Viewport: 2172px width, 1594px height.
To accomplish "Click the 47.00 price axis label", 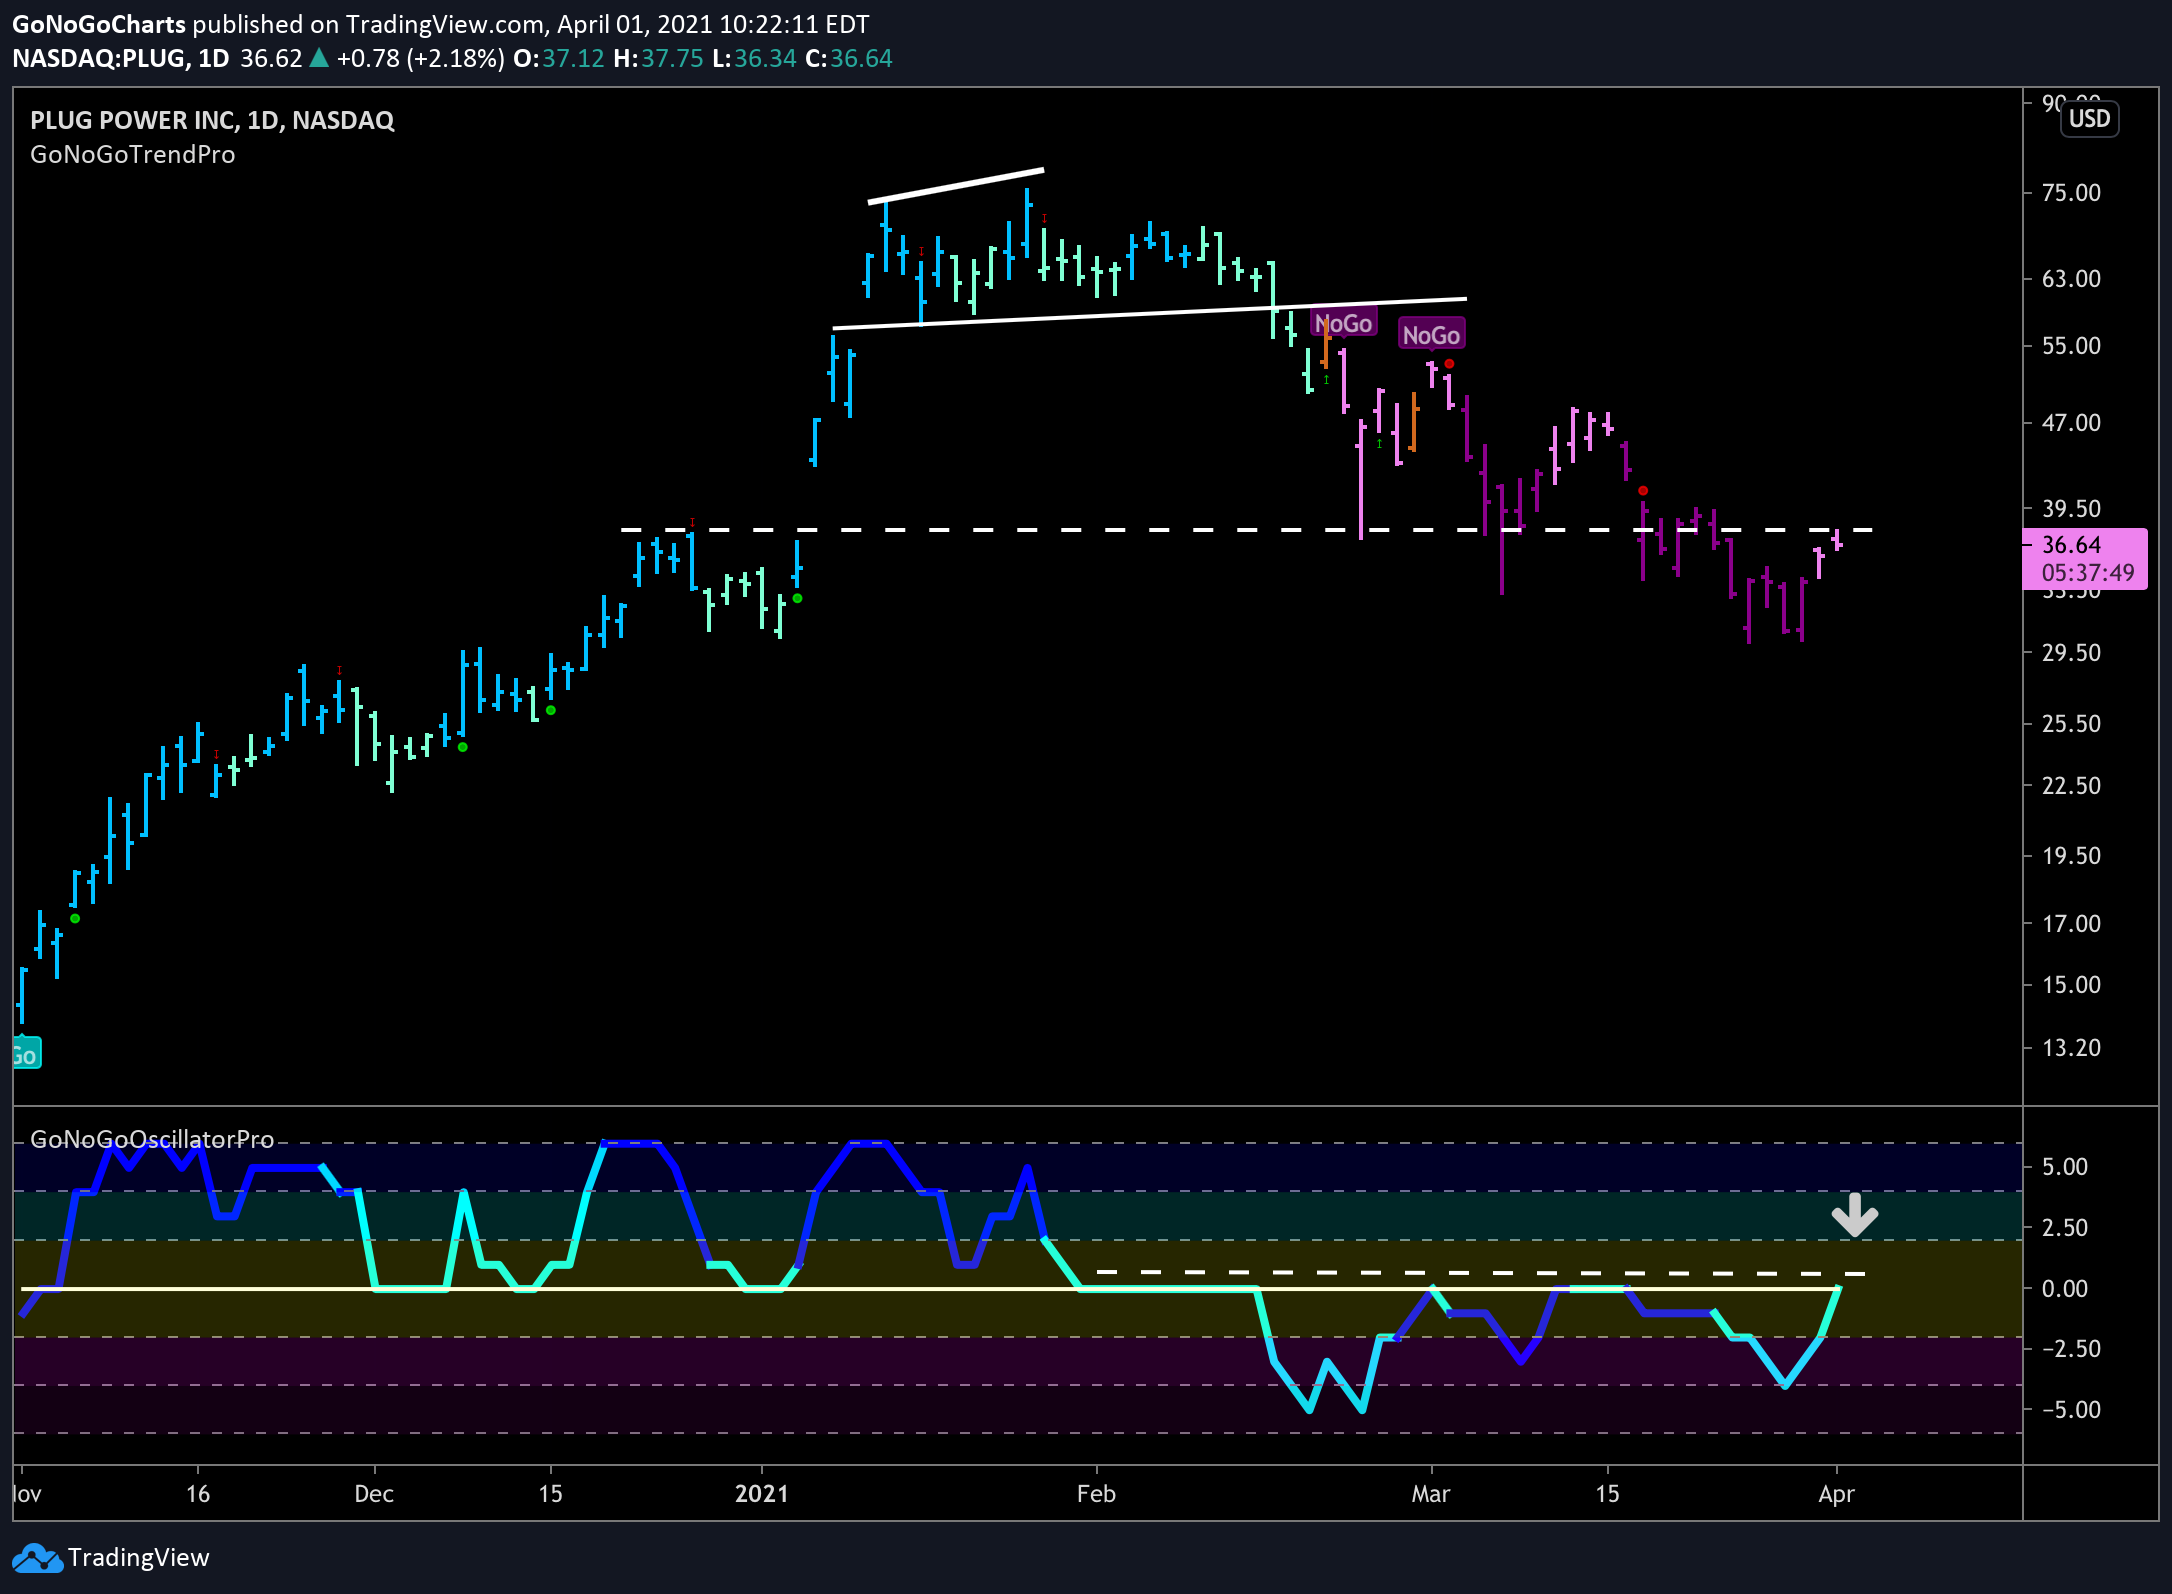I will pyautogui.click(x=2071, y=422).
